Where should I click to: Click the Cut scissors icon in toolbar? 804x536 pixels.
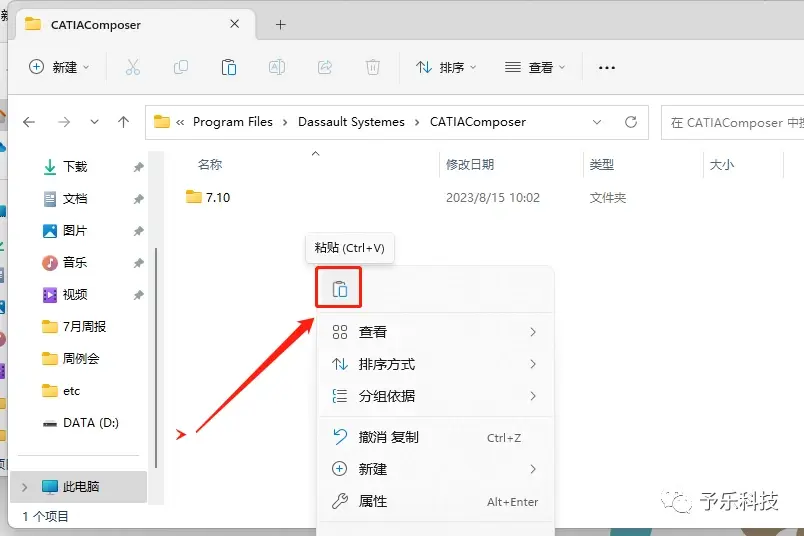coord(133,67)
